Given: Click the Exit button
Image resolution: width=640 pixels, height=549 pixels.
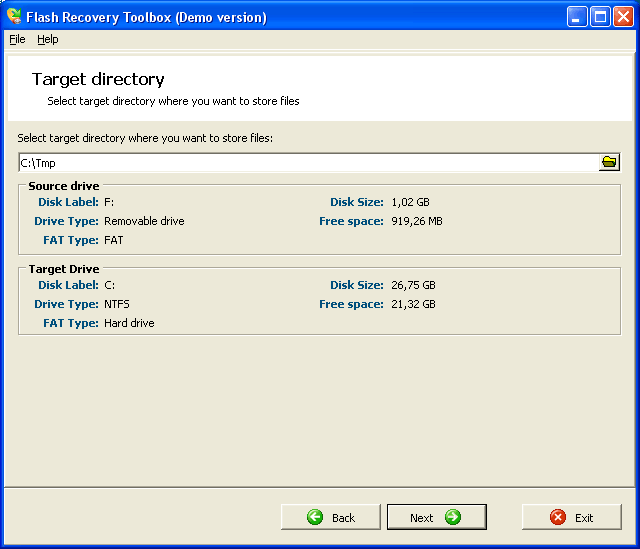Looking at the screenshot, I should coord(571,517).
